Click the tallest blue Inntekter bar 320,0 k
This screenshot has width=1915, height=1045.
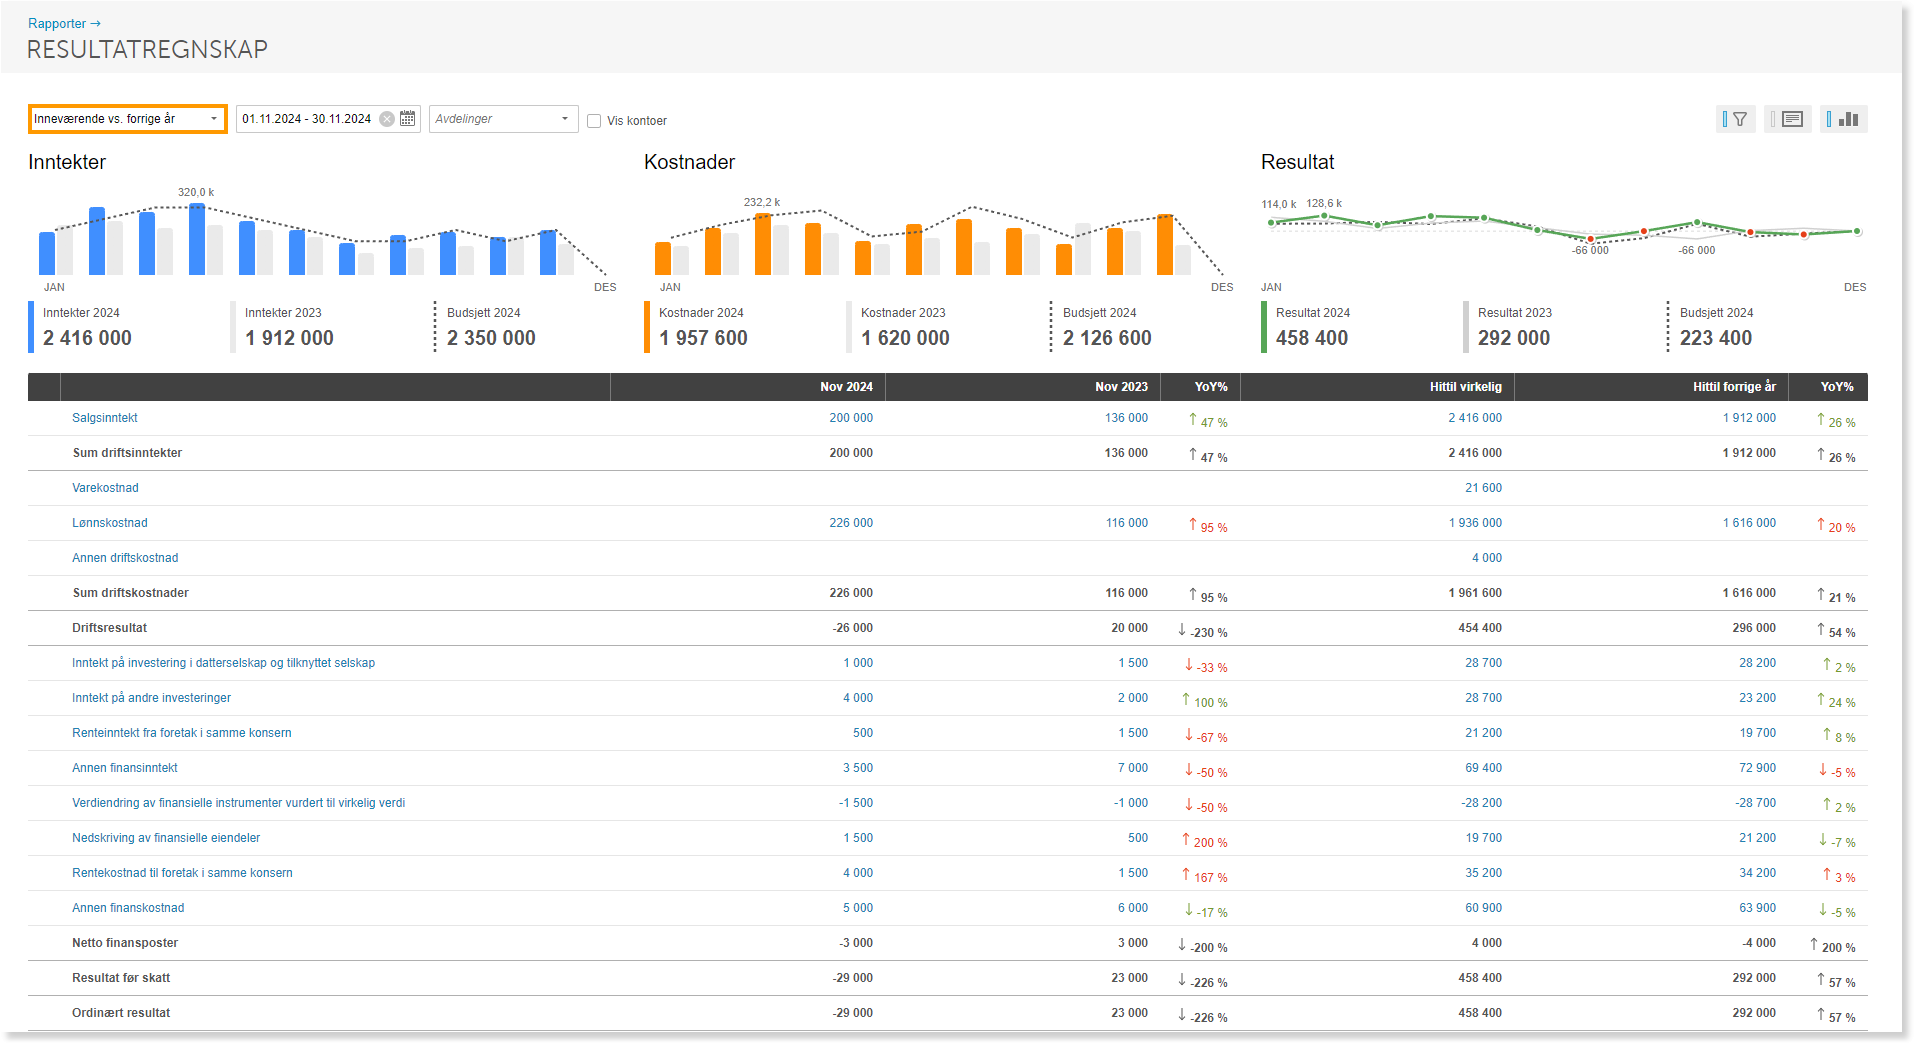pos(197,239)
